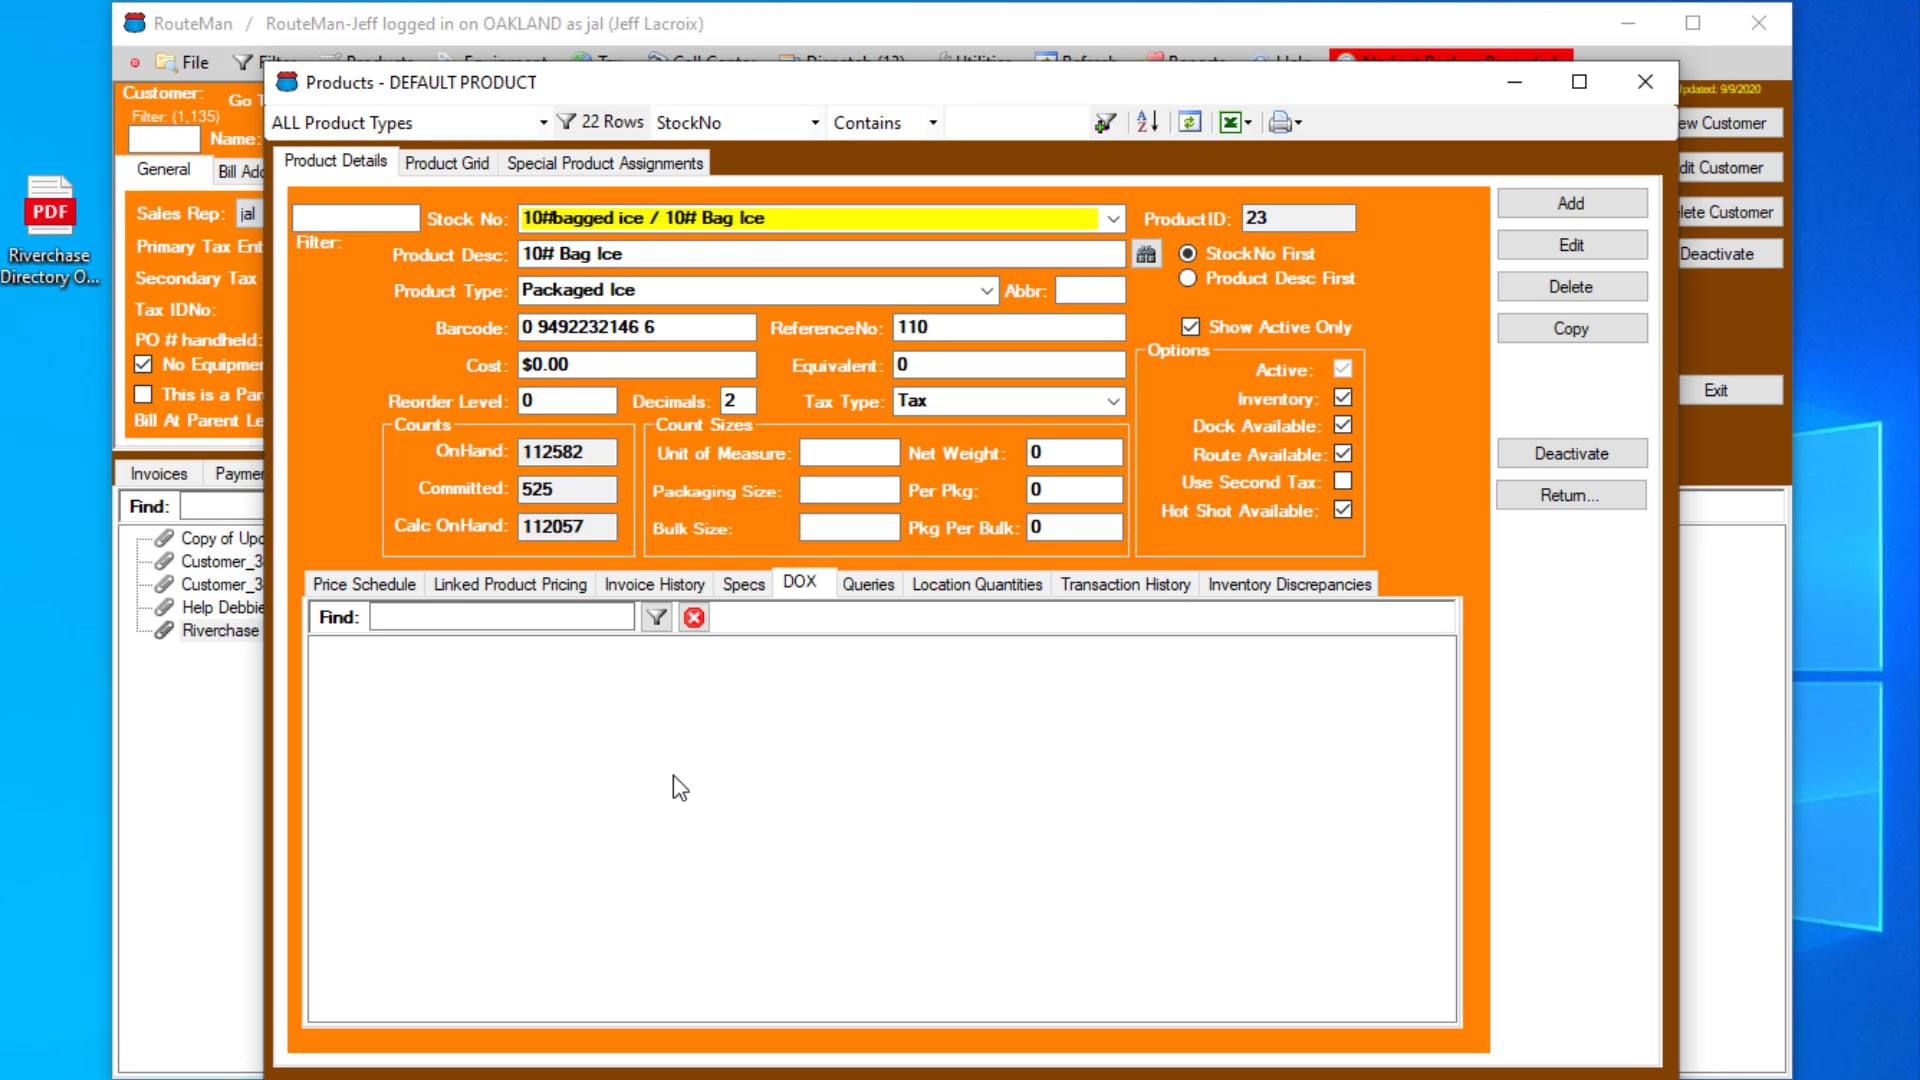The height and width of the screenshot is (1080, 1920).
Task: Open the Contains operator dropdown
Action: (x=933, y=122)
